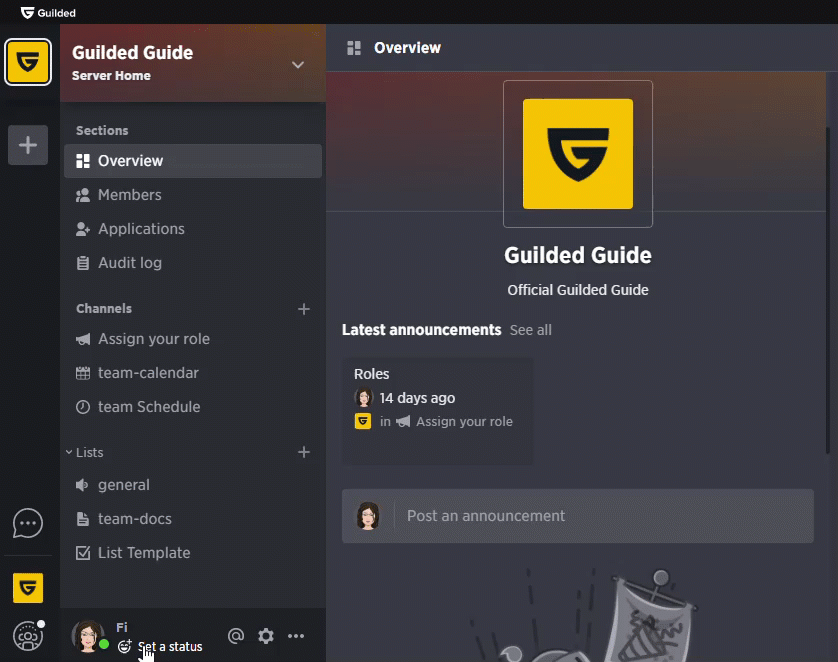Open user settings gear icon
The image size is (838, 662).
(x=266, y=636)
